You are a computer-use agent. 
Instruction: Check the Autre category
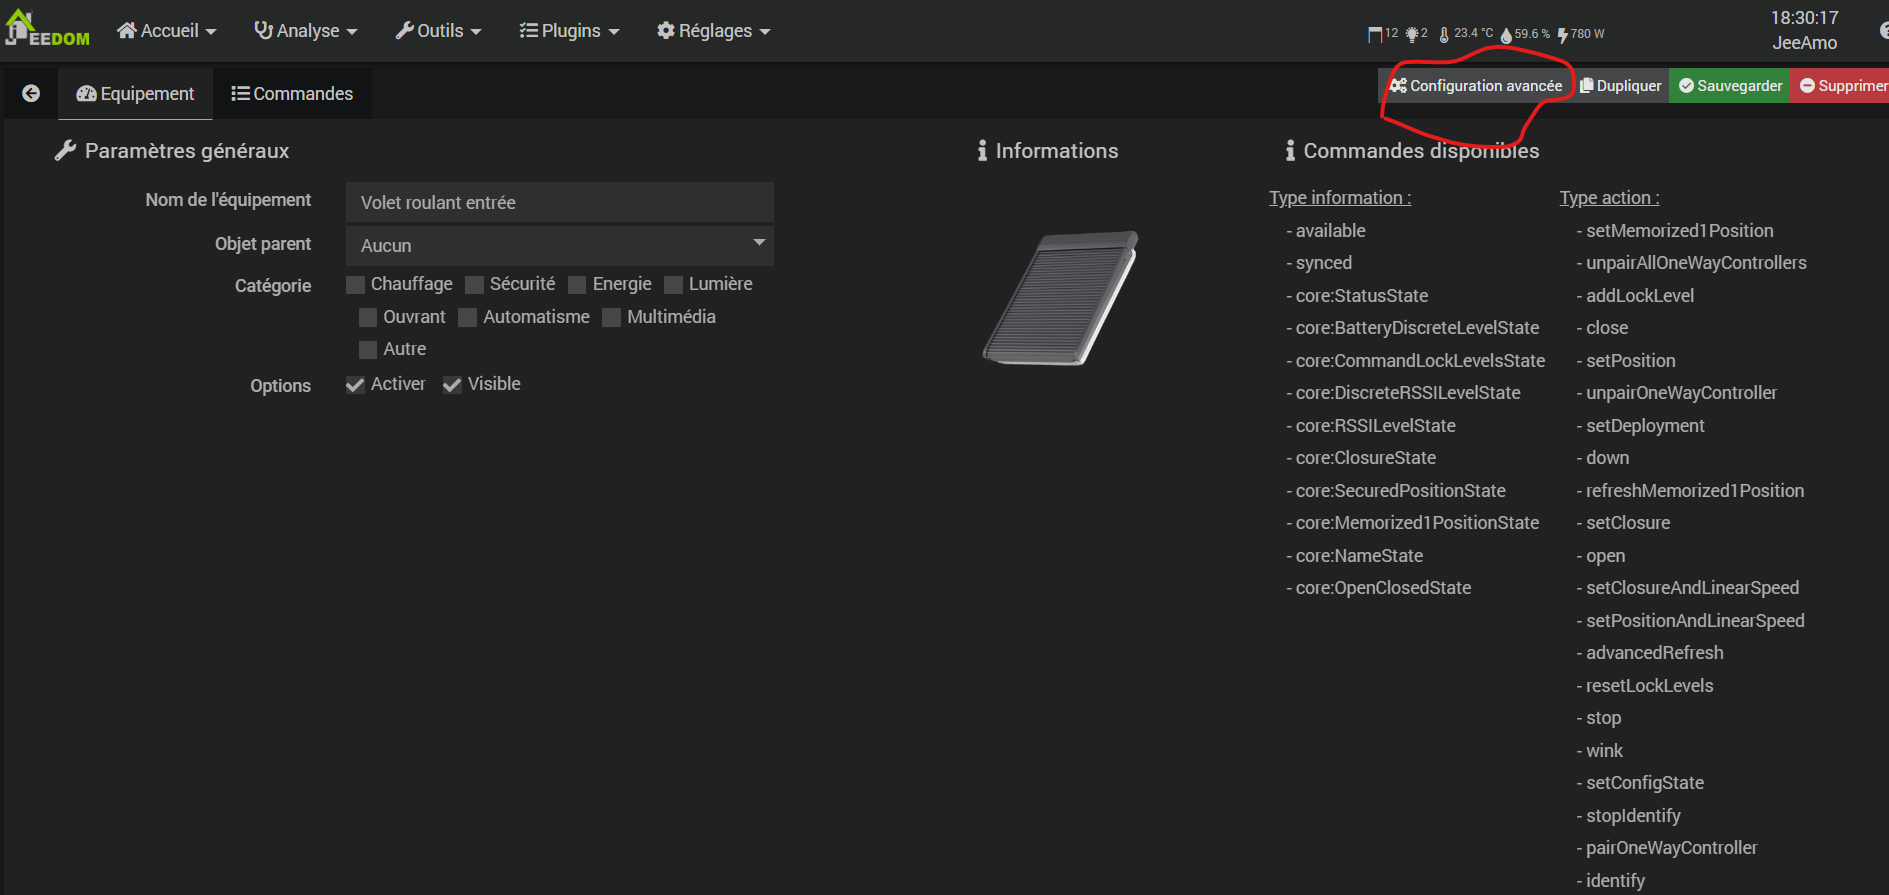(368, 350)
